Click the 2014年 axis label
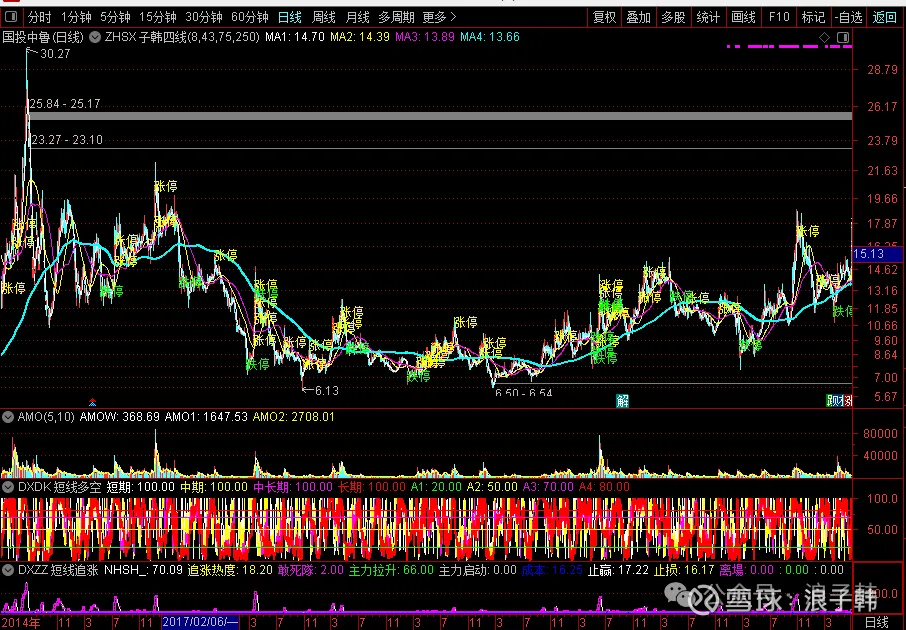This screenshot has width=906, height=630. (21, 623)
